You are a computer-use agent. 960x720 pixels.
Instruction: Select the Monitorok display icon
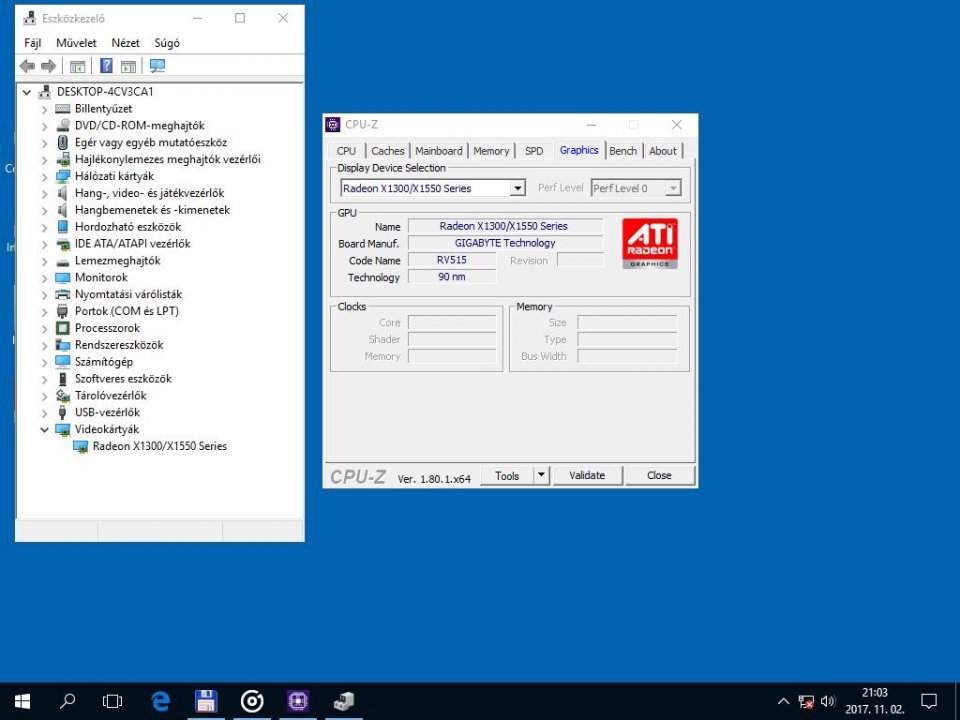[x=62, y=277]
